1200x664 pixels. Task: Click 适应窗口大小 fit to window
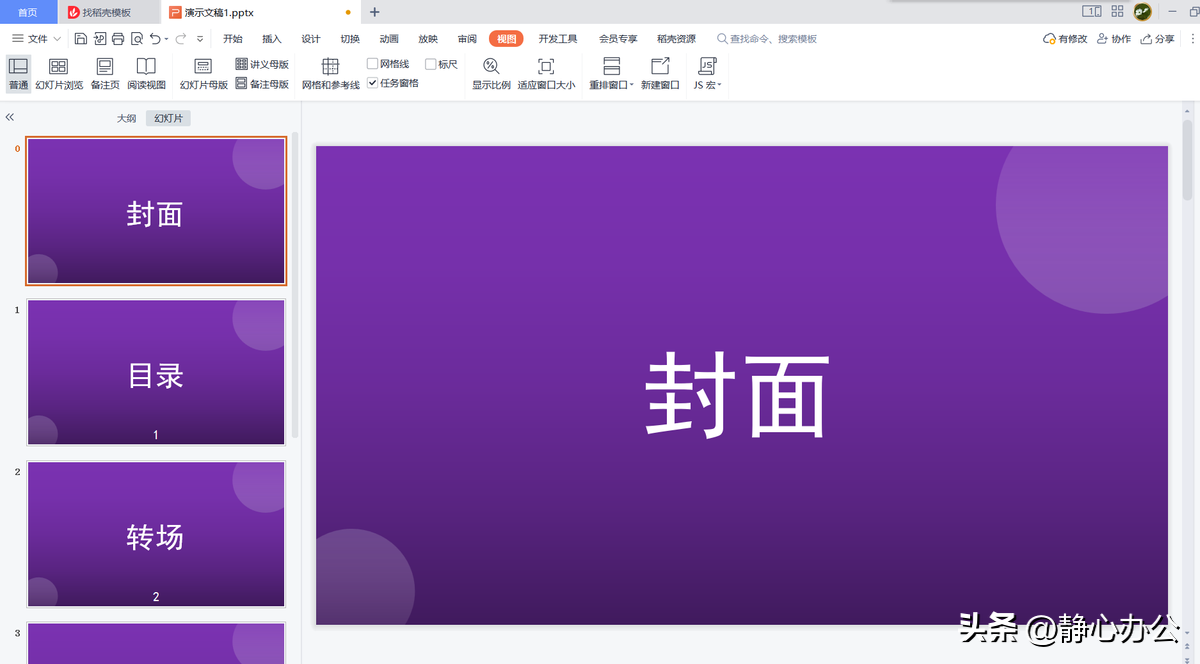[x=546, y=74]
